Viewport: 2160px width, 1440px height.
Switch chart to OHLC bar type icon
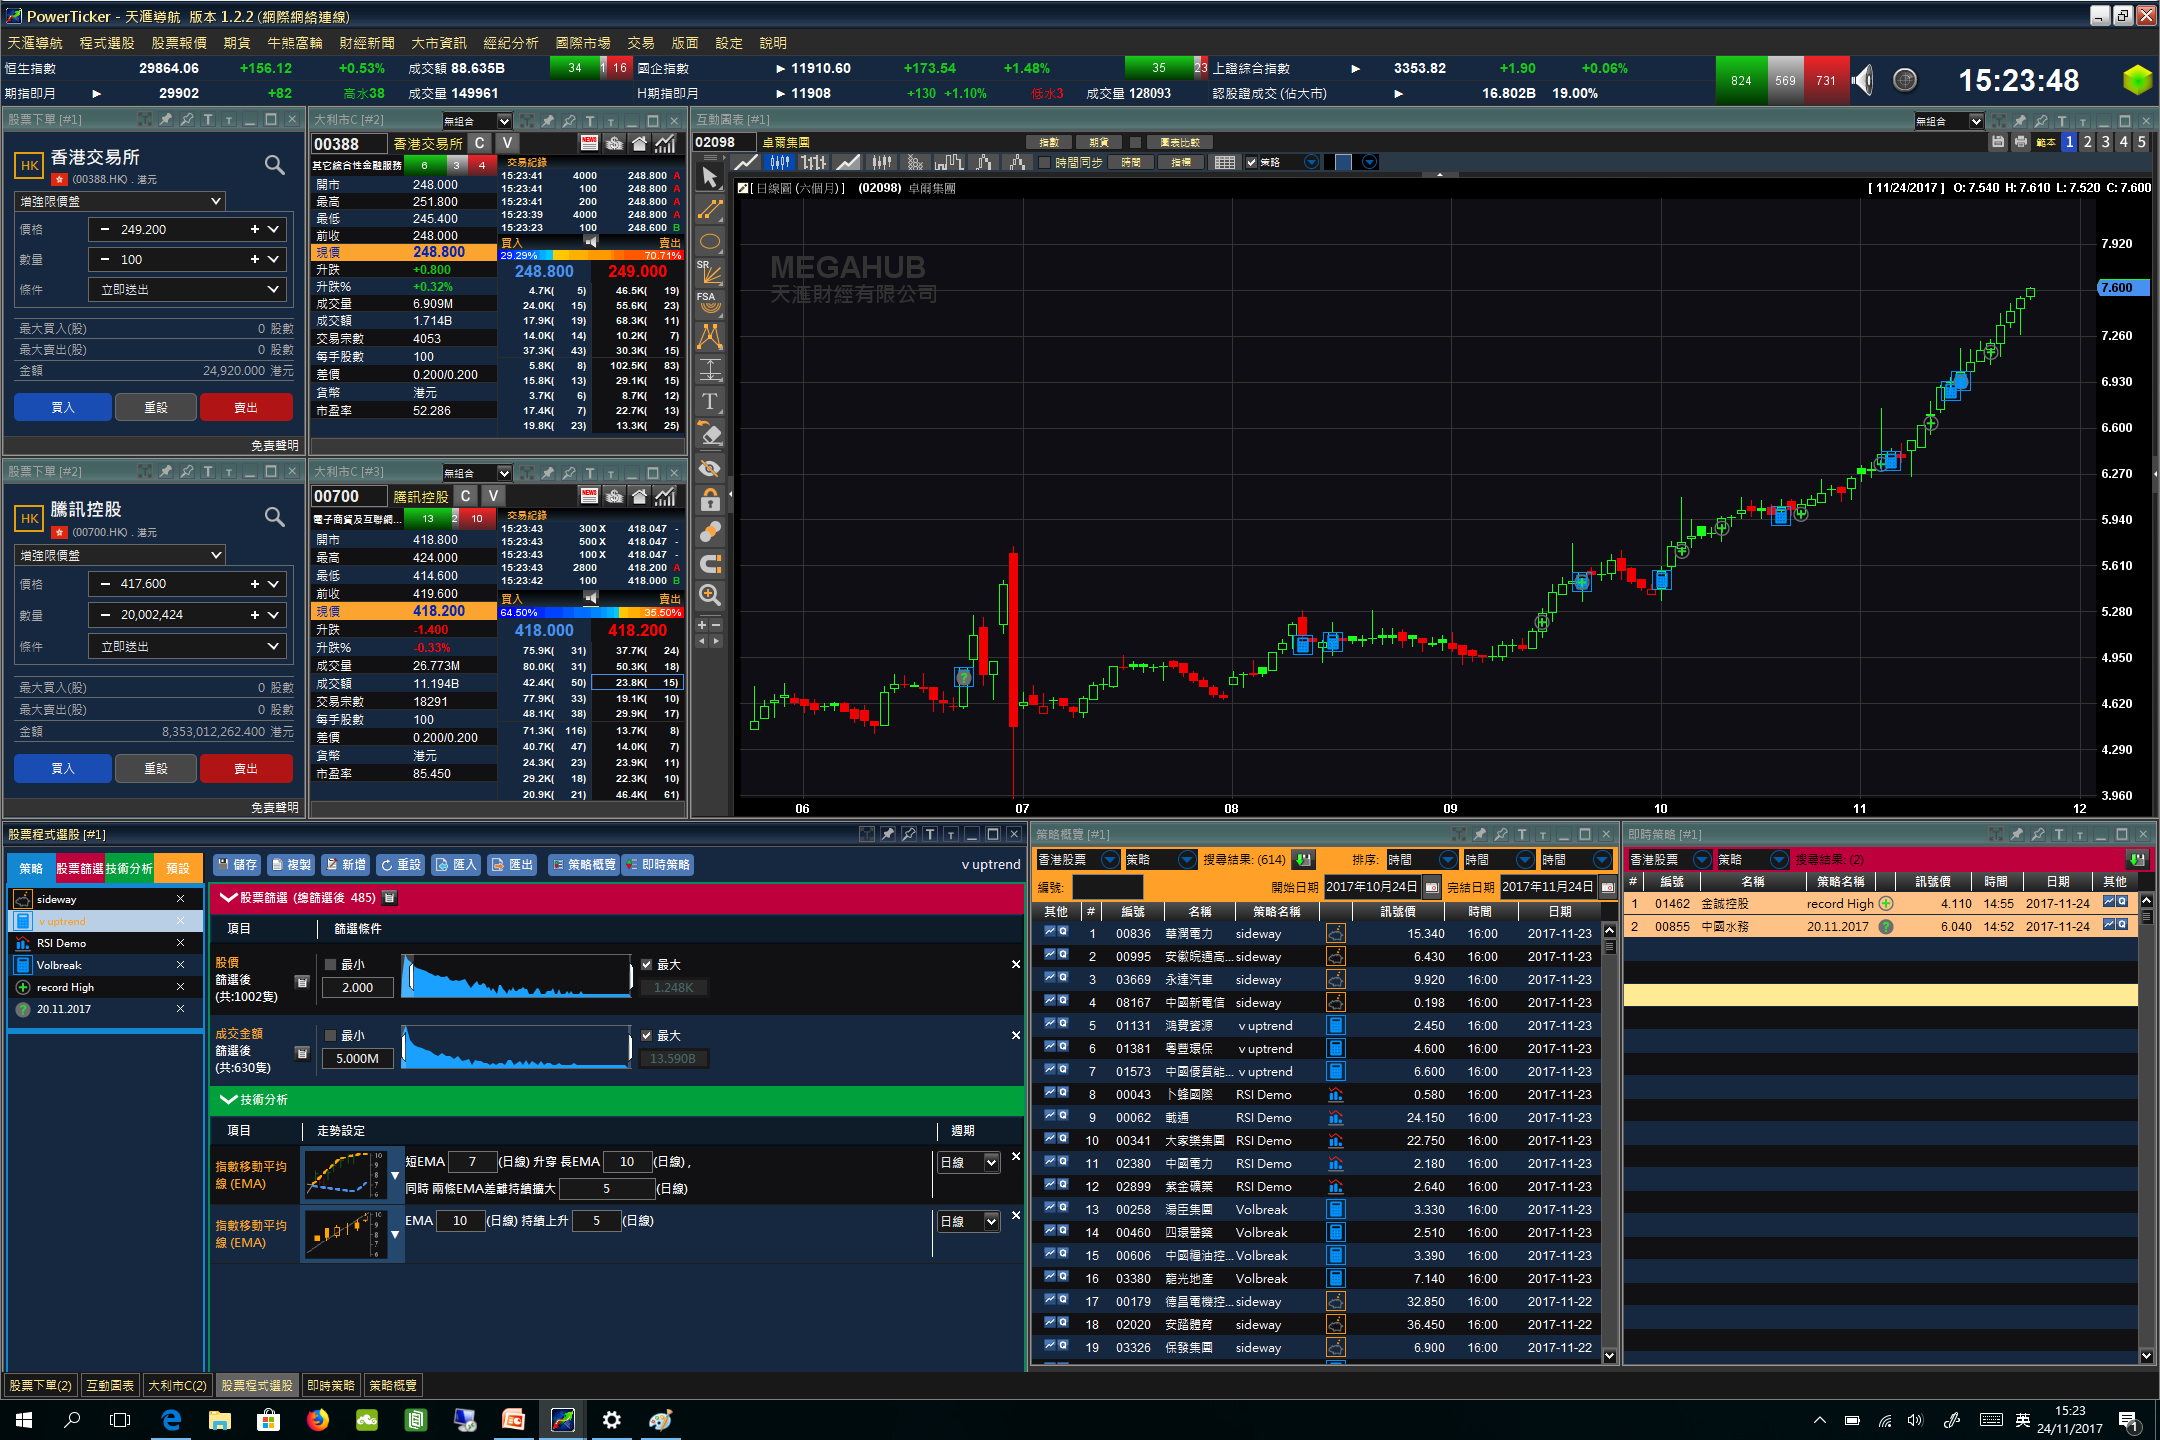coord(814,162)
